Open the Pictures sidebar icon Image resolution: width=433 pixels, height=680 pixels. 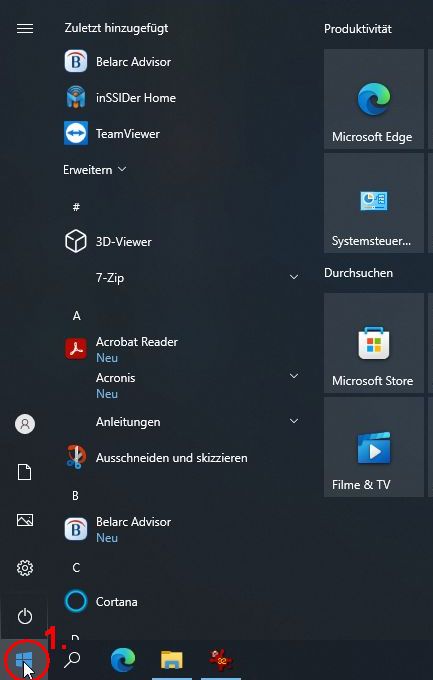pyautogui.click(x=25, y=520)
